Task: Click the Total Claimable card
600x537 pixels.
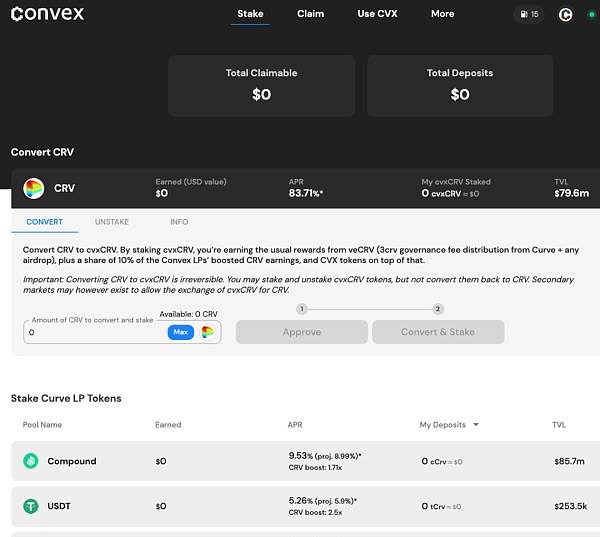Action: (x=262, y=85)
